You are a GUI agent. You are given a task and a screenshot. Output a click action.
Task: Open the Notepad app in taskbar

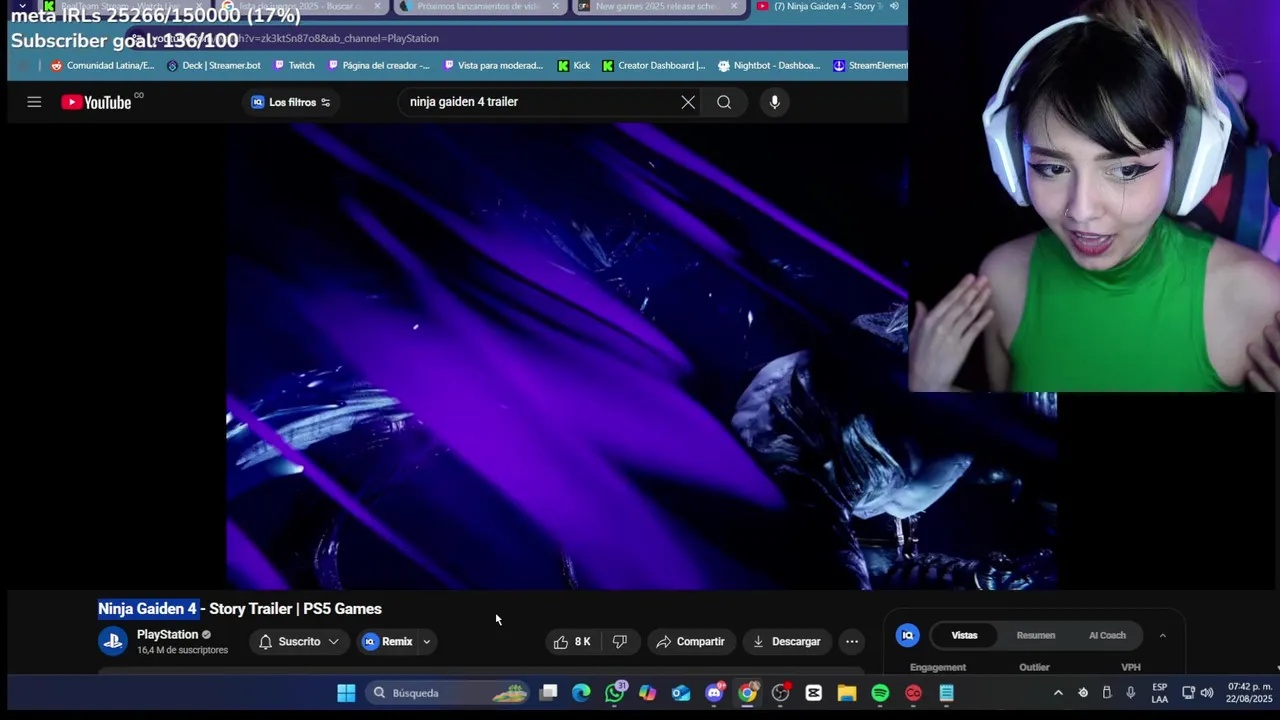(946, 693)
